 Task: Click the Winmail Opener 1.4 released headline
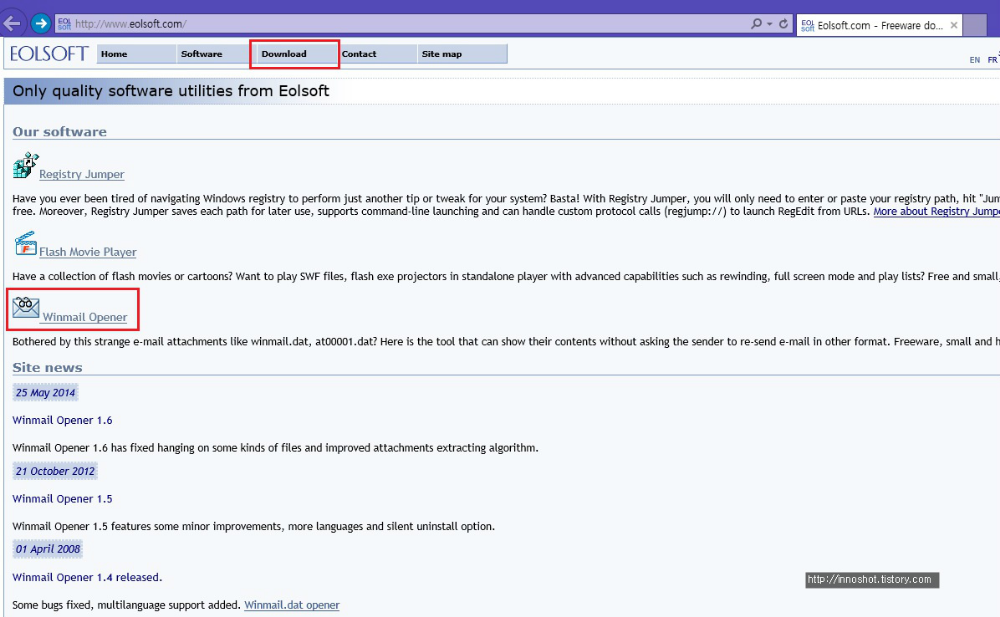point(87,577)
